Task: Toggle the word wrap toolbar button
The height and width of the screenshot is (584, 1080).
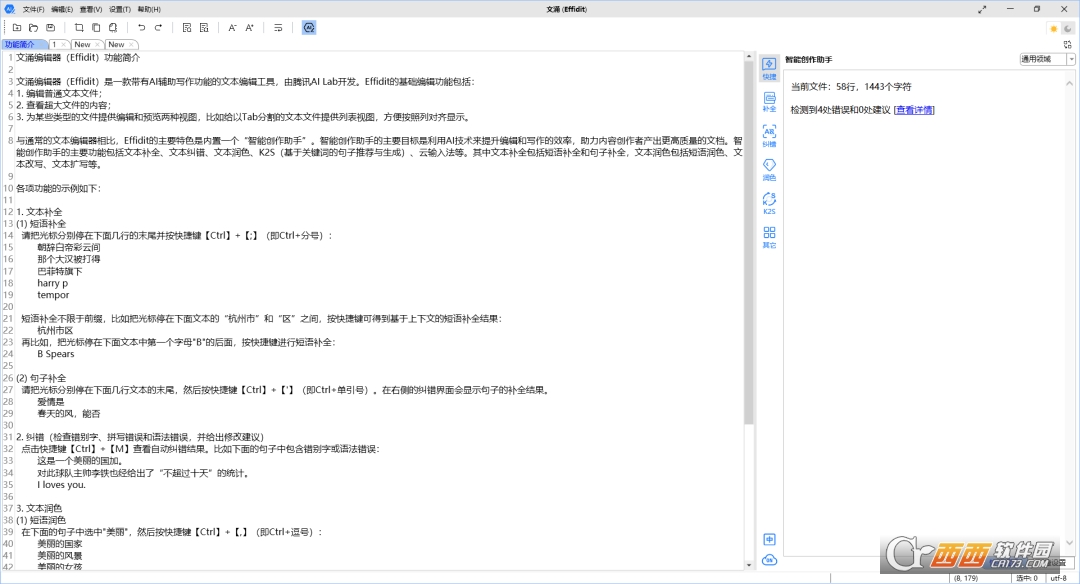Action: (x=279, y=28)
